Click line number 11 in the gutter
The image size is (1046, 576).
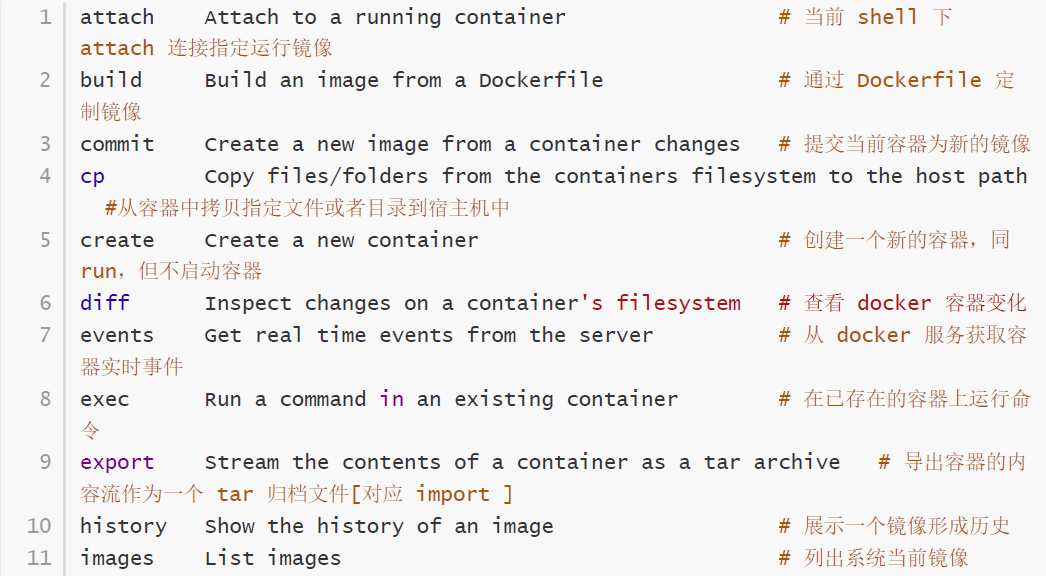pyautogui.click(x=39, y=558)
